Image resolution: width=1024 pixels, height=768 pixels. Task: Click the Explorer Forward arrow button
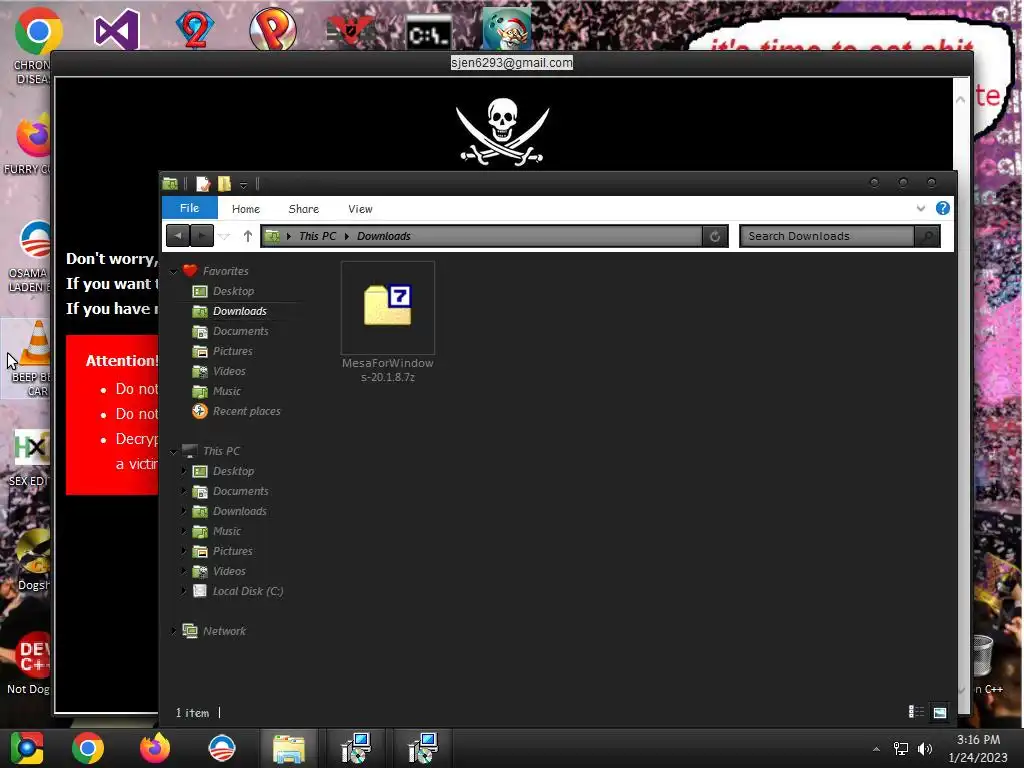pos(202,236)
